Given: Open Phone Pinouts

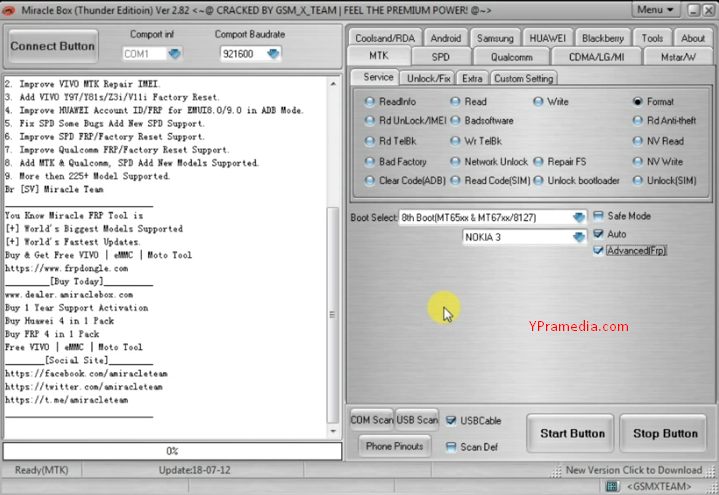Looking at the screenshot, I should [x=394, y=446].
